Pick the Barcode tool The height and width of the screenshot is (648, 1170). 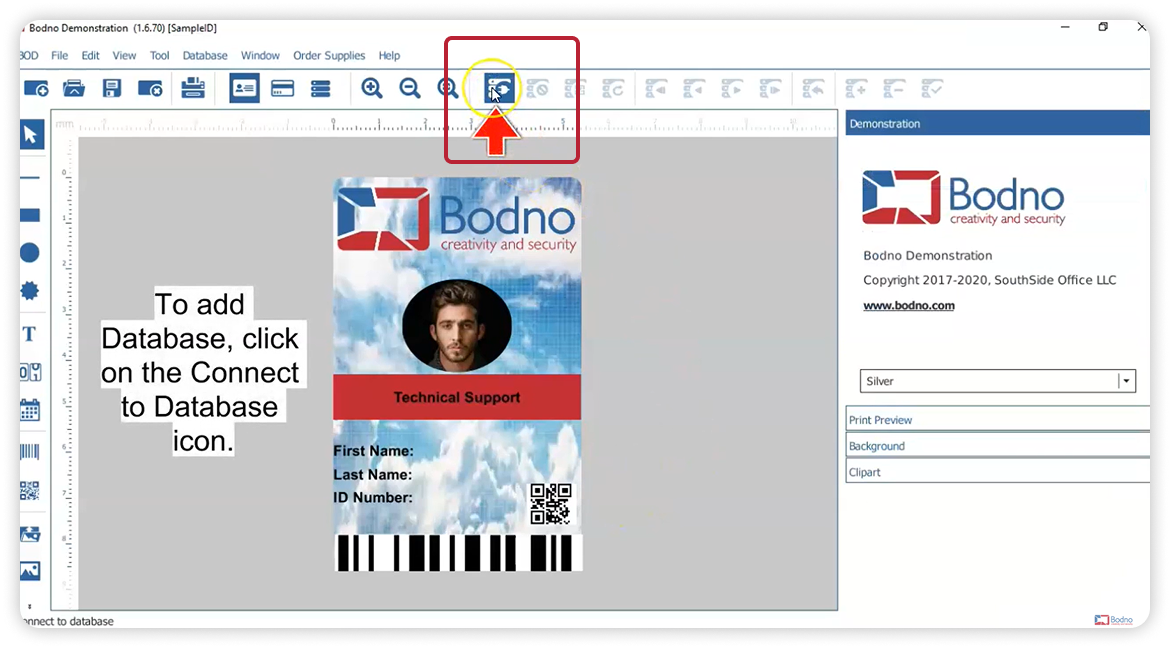coord(30,452)
